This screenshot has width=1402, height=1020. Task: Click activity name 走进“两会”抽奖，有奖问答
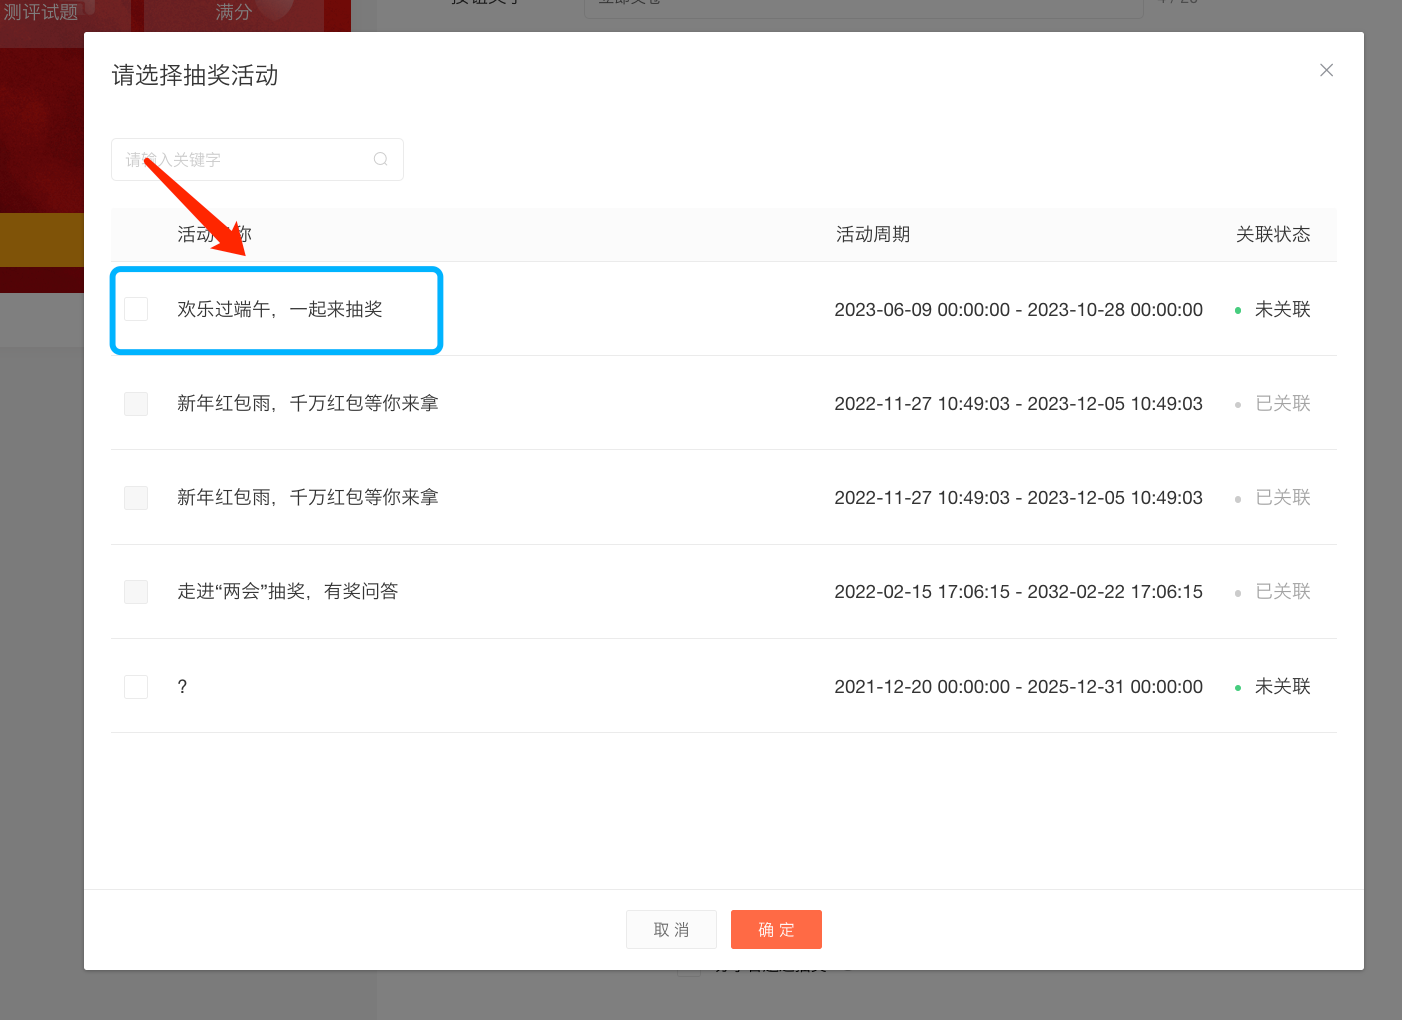(x=288, y=591)
